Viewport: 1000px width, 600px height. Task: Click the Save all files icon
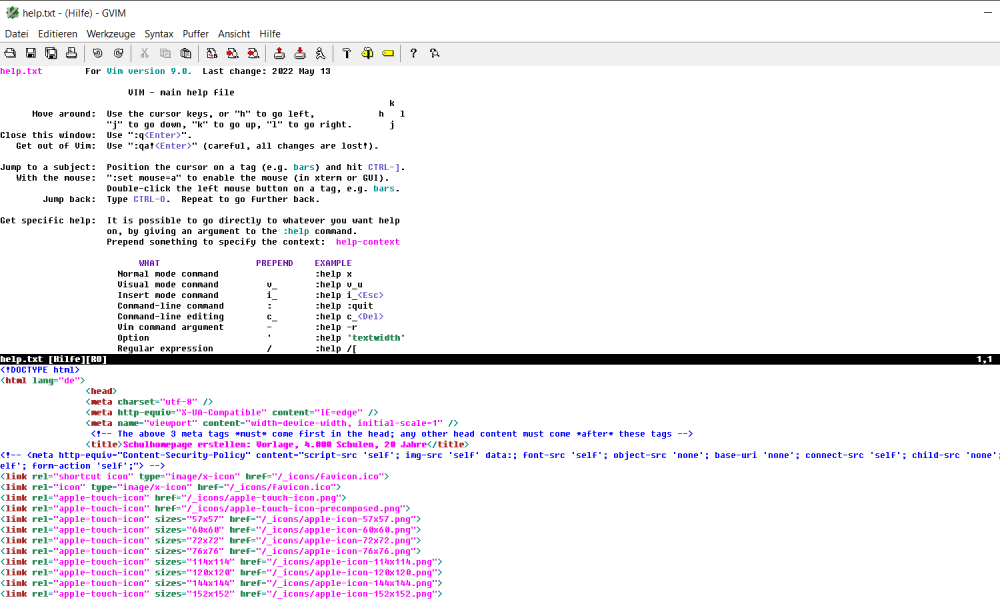(x=51, y=54)
